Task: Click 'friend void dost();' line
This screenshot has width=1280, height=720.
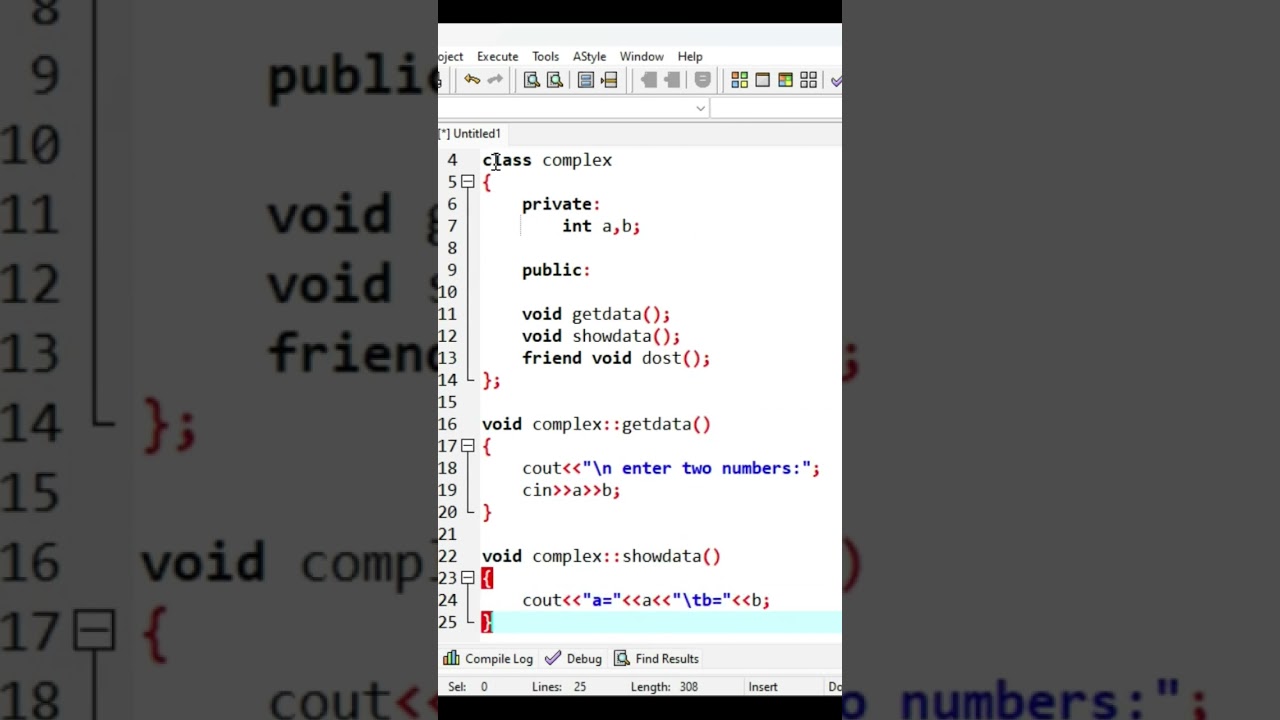Action: click(616, 358)
